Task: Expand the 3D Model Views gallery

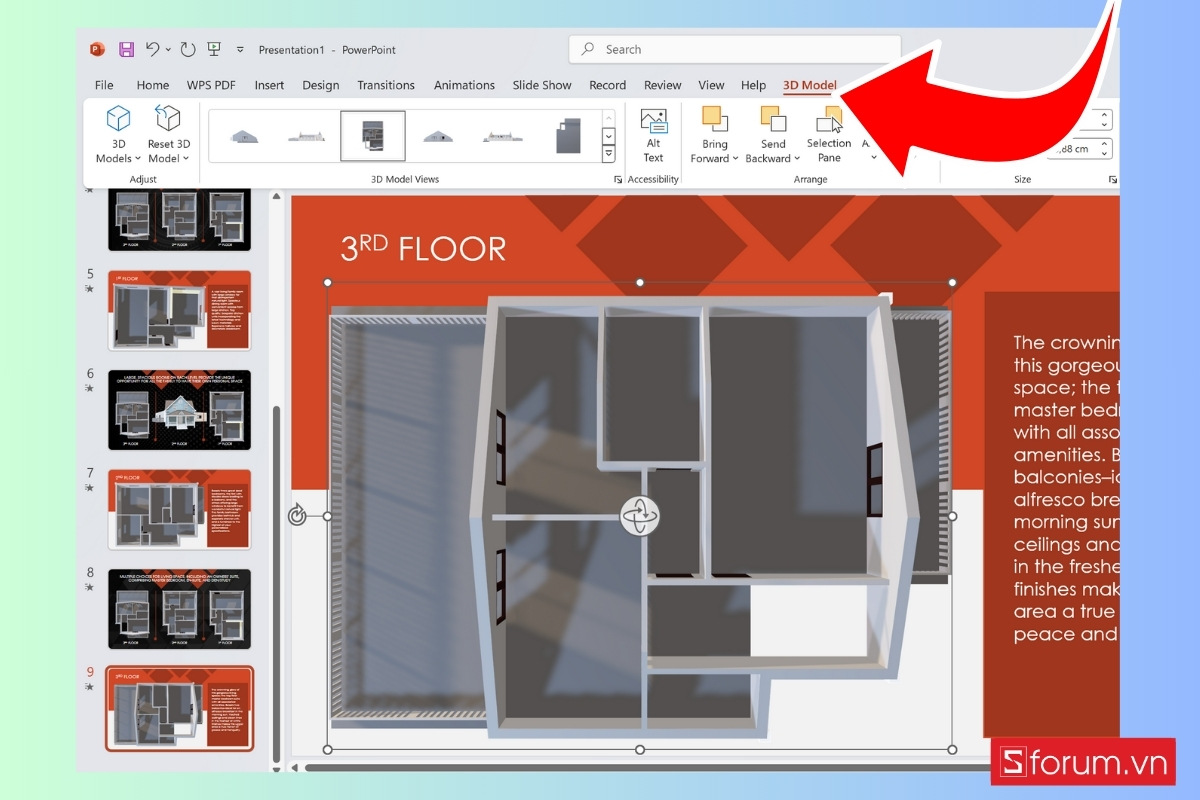Action: (x=608, y=154)
